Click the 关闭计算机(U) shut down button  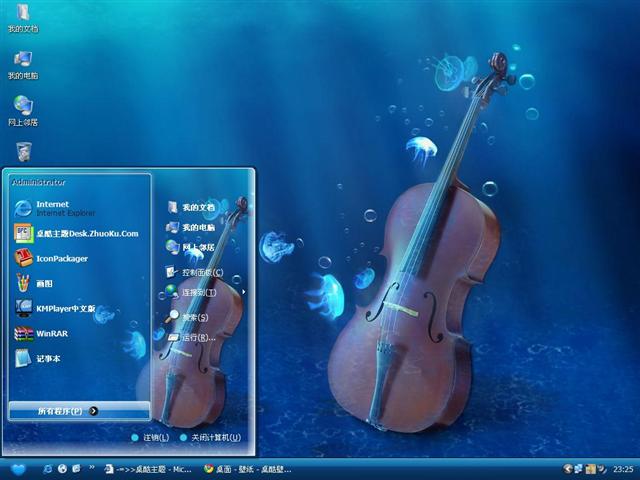210,438
